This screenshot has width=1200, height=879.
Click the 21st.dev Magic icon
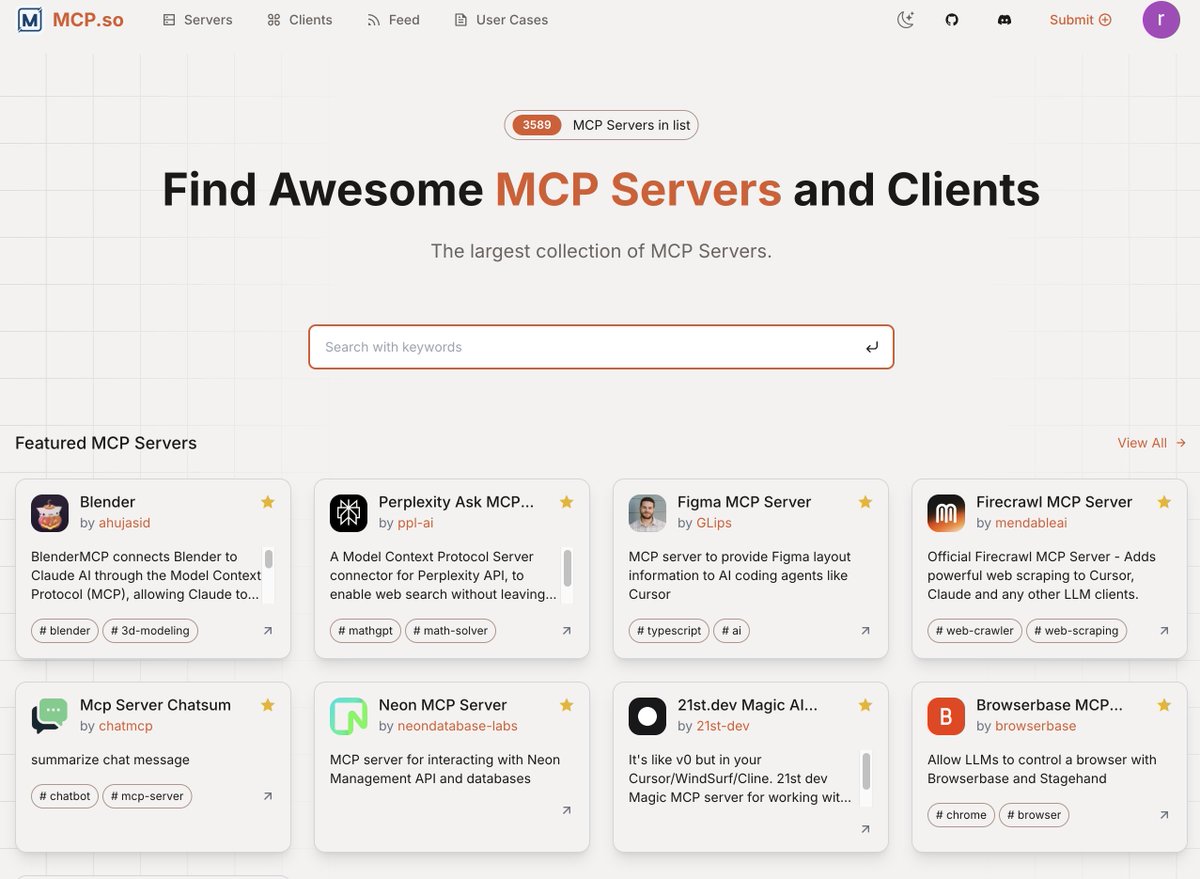pos(647,716)
